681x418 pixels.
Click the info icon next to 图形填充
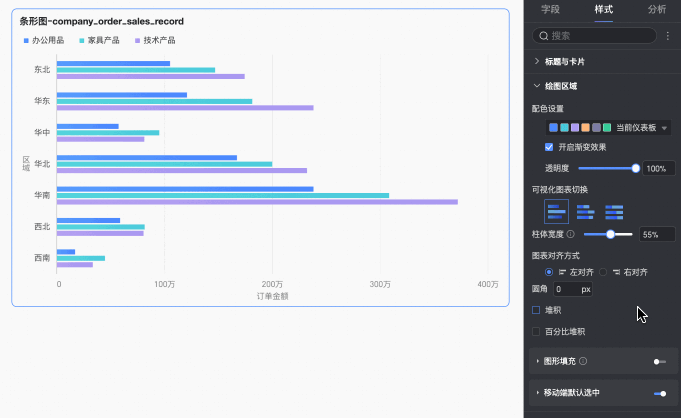tap(582, 361)
